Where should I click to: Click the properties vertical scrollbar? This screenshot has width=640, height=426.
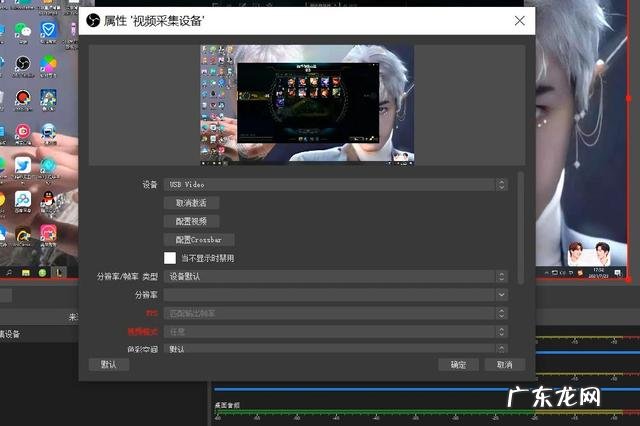[x=520, y=228]
